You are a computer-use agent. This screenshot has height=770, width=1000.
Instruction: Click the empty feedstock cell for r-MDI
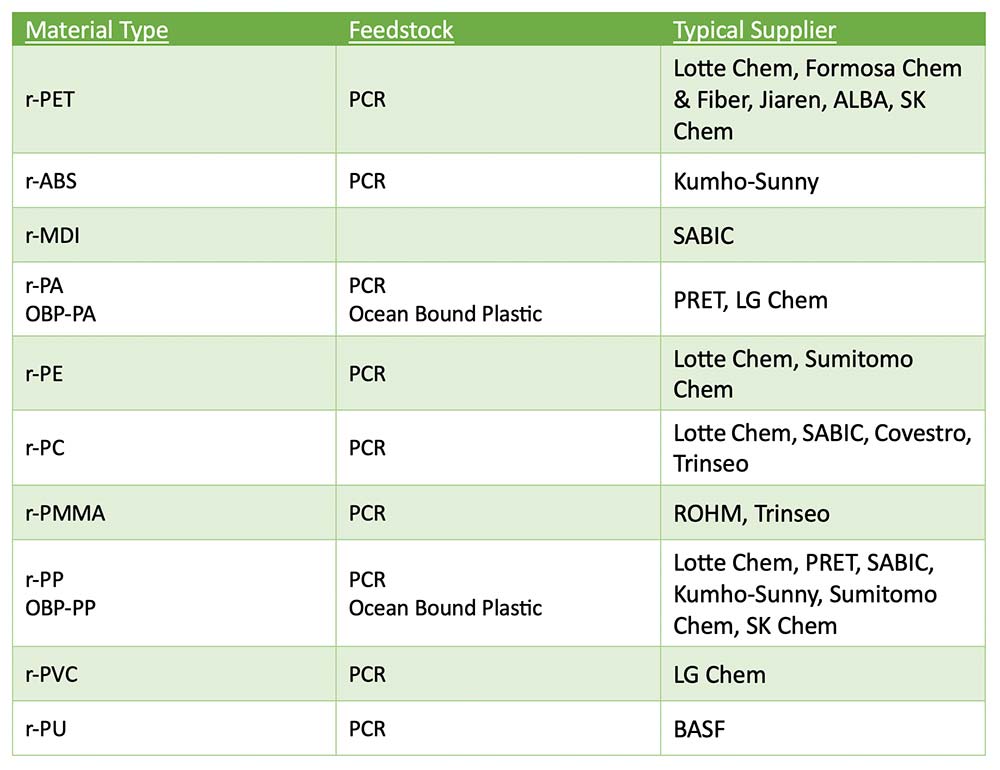click(x=498, y=235)
